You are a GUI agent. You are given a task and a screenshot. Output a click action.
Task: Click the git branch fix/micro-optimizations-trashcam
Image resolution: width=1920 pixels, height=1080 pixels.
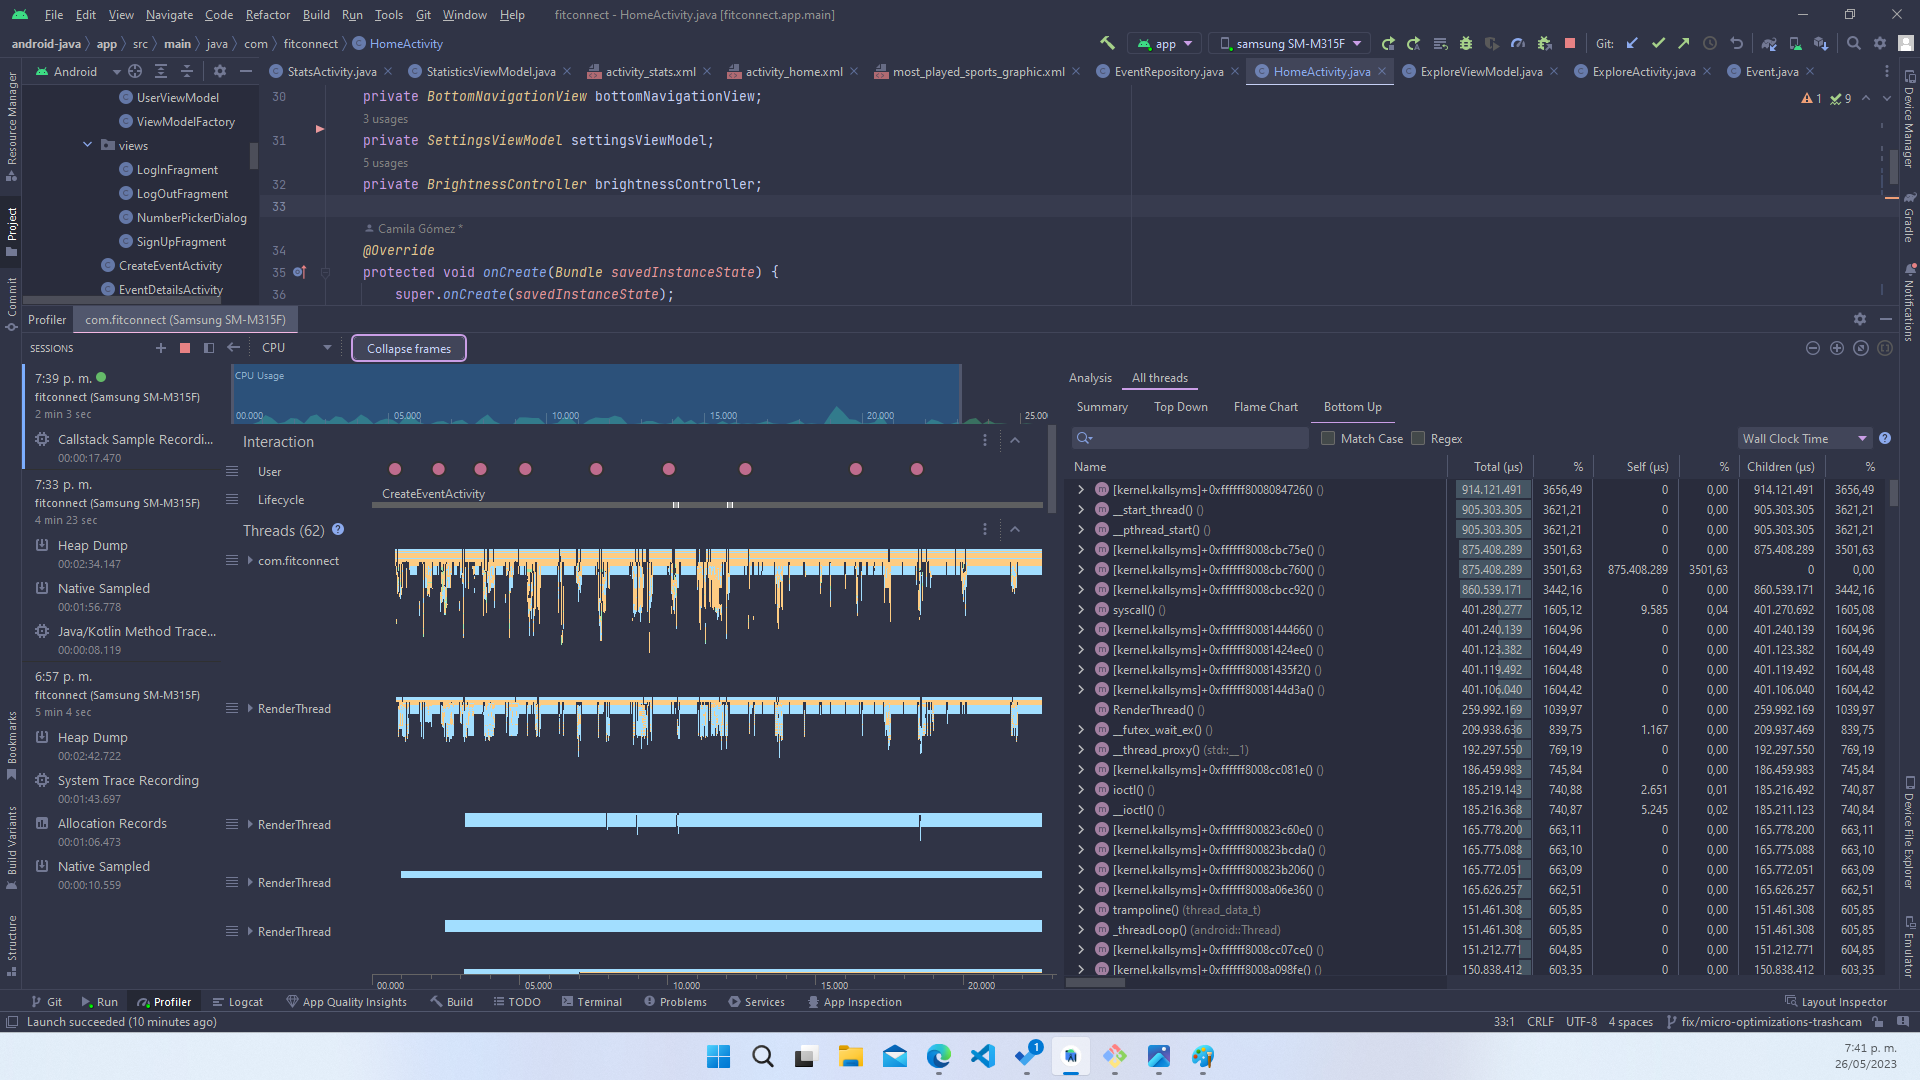click(1764, 1021)
